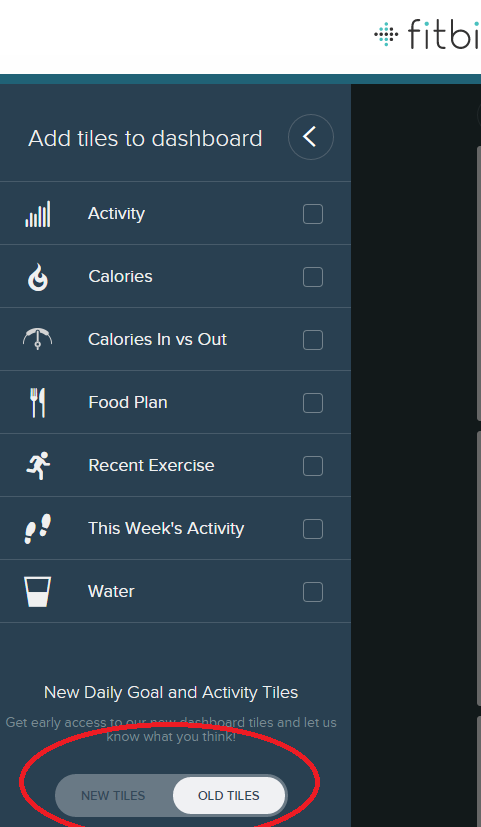Check the Calories tile checkbox
This screenshot has height=827, width=481.
coord(313,277)
